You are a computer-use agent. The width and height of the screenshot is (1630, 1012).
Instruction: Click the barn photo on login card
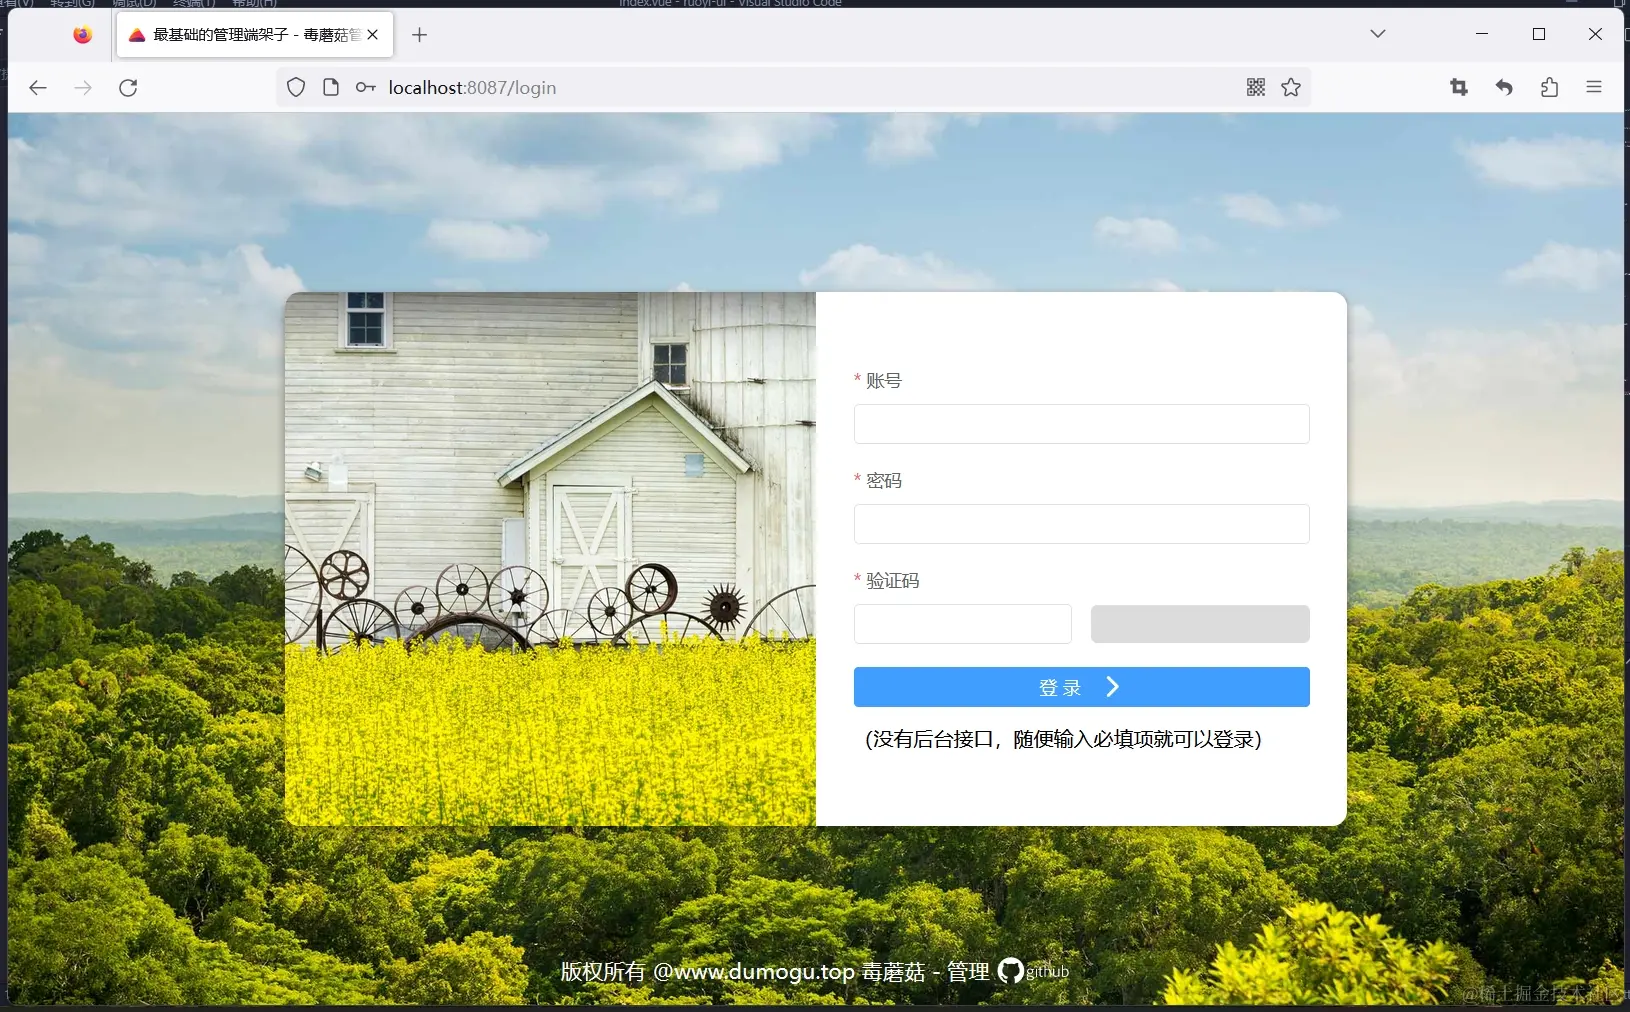click(x=550, y=559)
